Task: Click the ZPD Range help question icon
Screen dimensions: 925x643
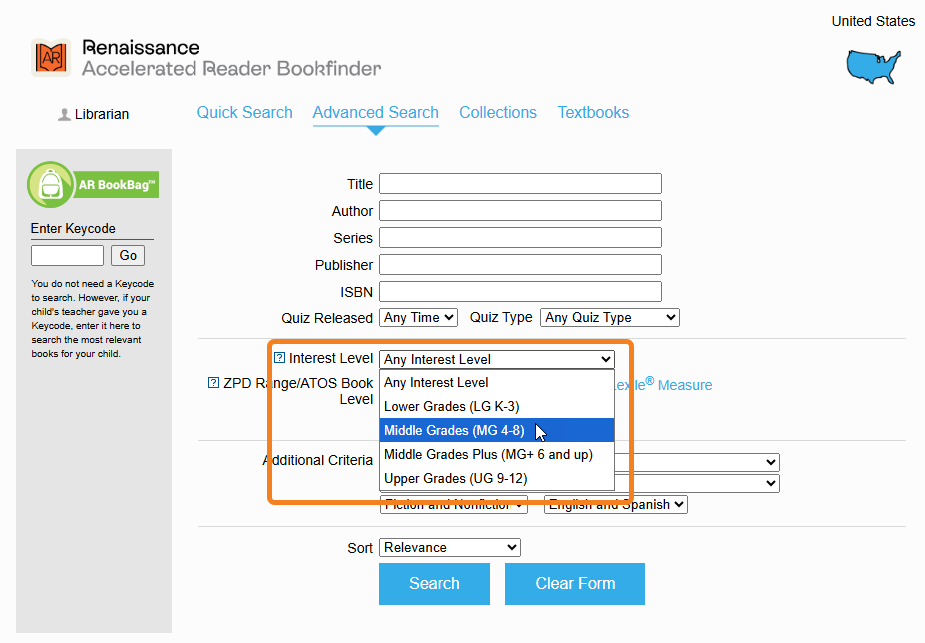Action: tap(213, 383)
